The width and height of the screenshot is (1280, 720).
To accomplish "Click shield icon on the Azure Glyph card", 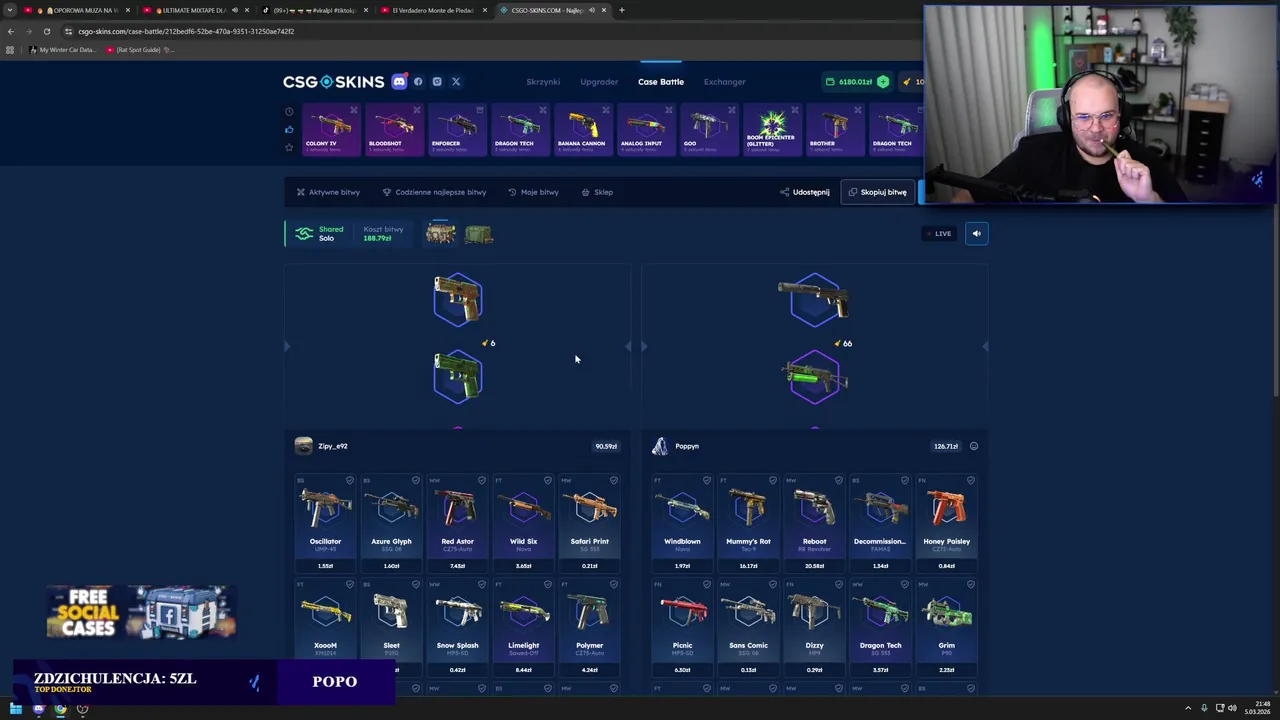I will pyautogui.click(x=415, y=480).
